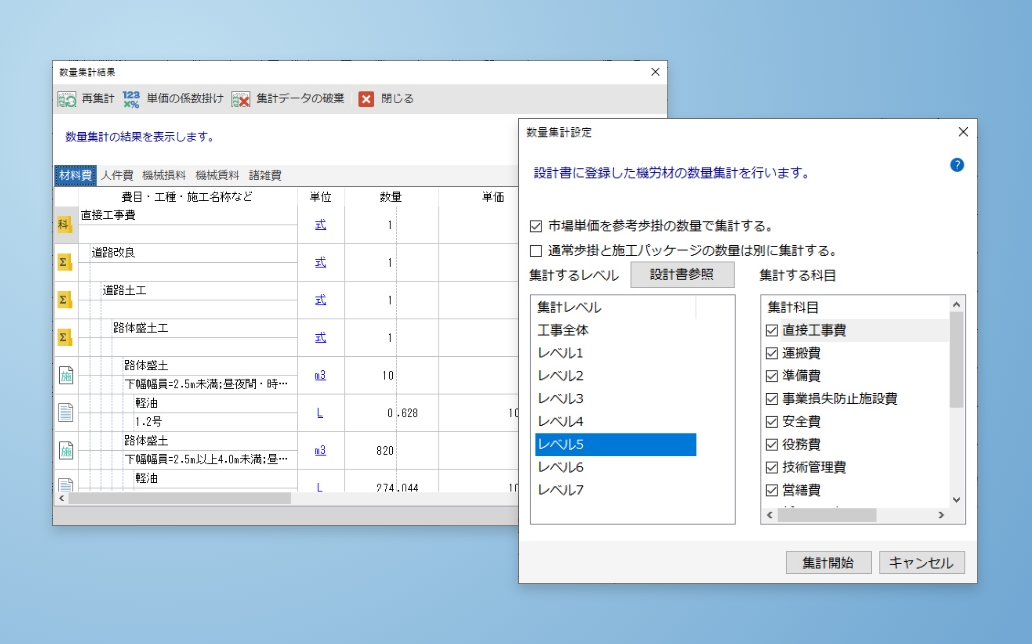
Task: Select レベル3 in the level list
Action: pos(560,399)
